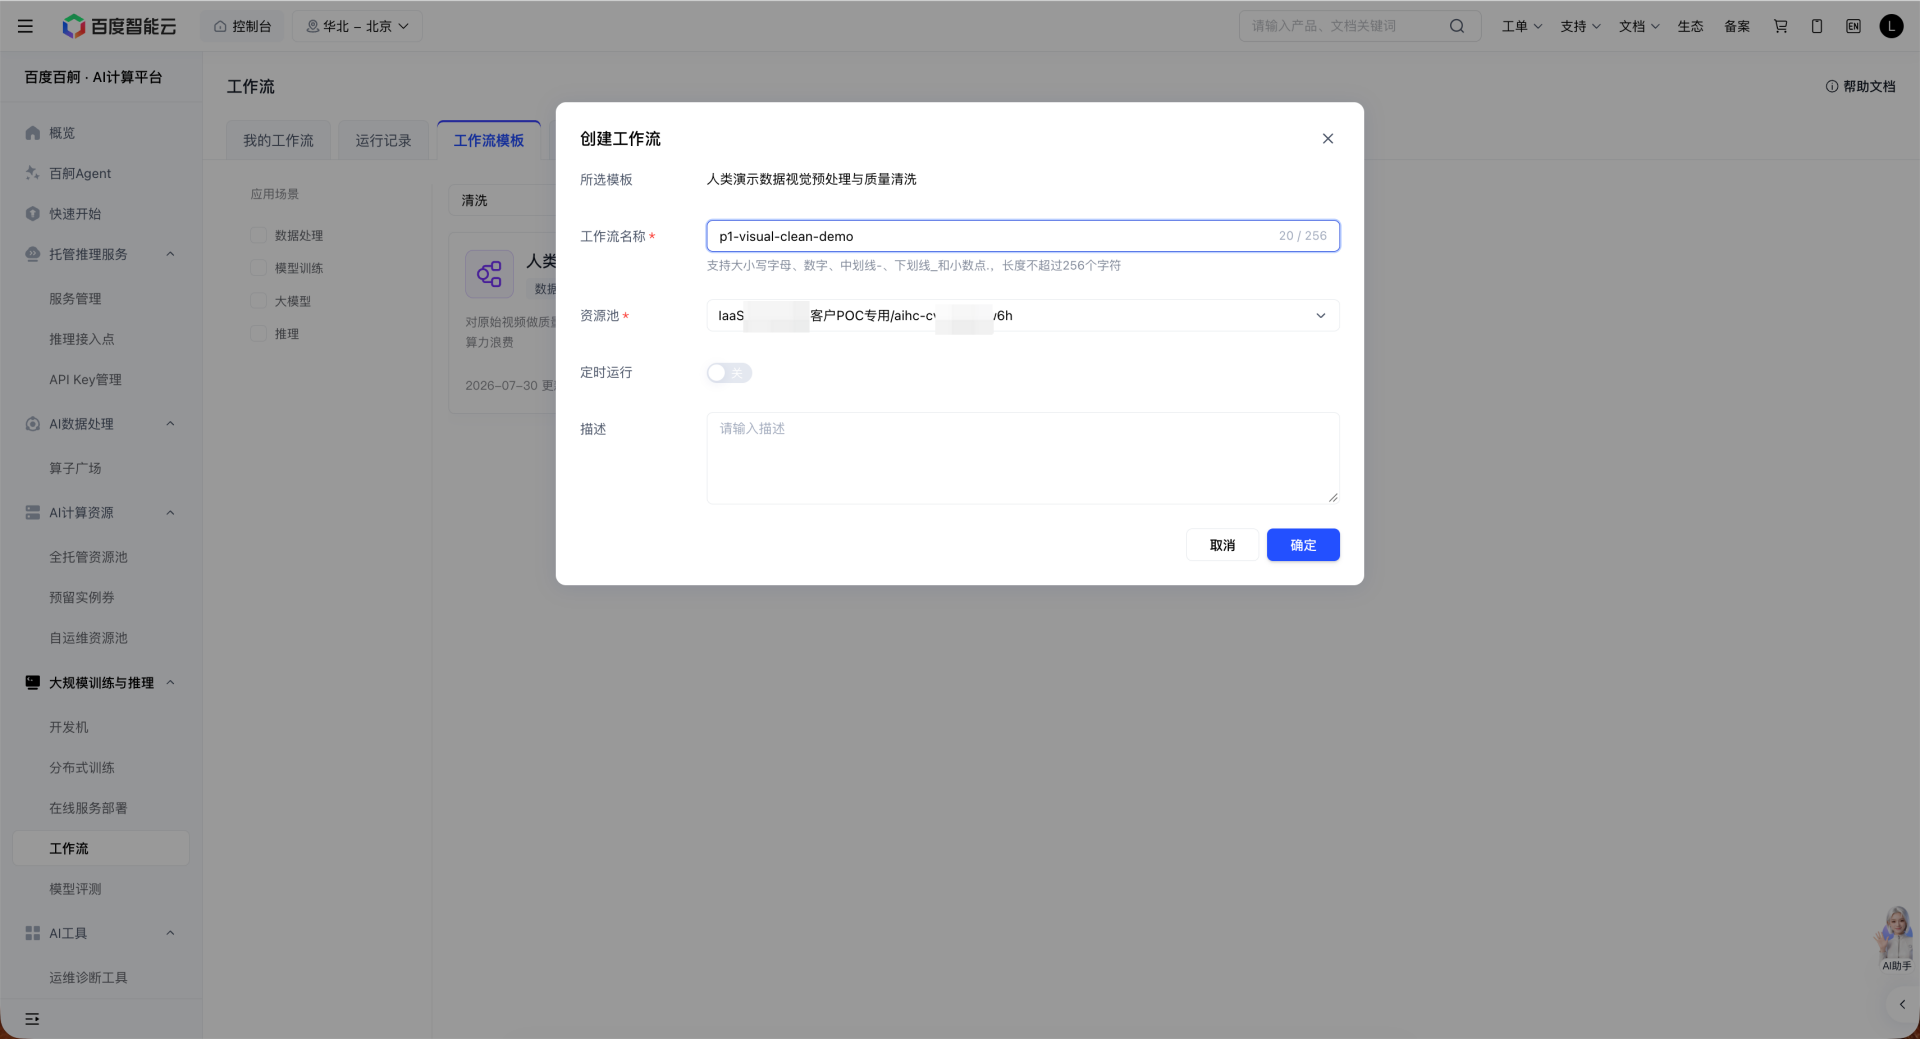Click the 取消 button

(1222, 545)
